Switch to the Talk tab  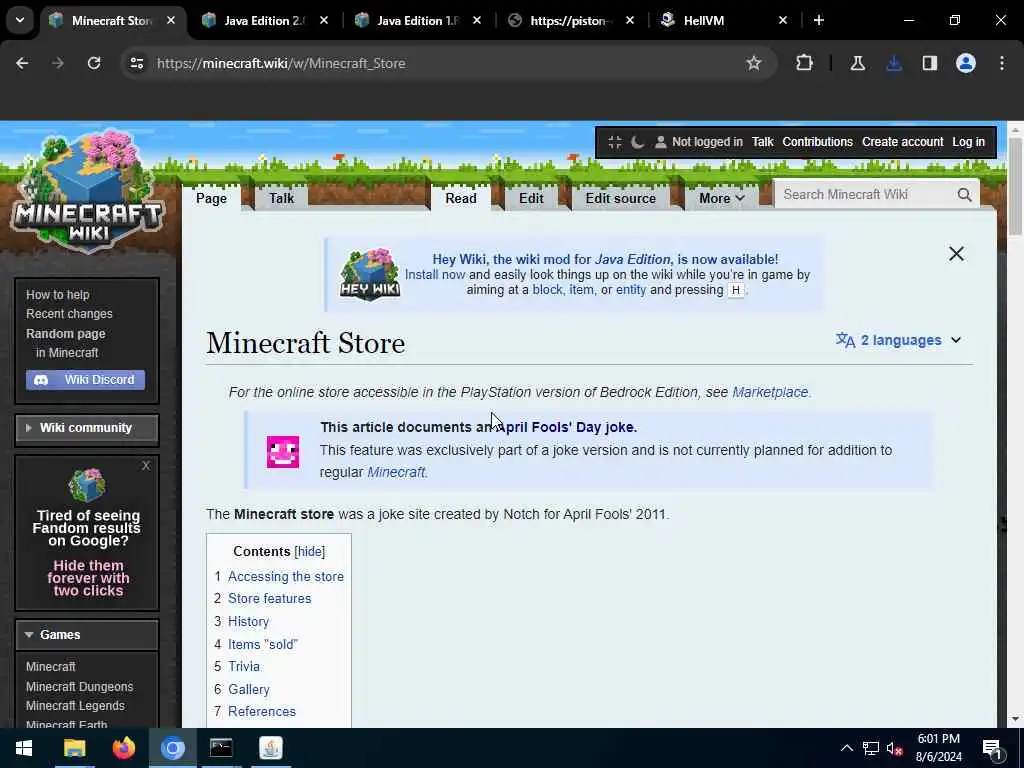(281, 199)
